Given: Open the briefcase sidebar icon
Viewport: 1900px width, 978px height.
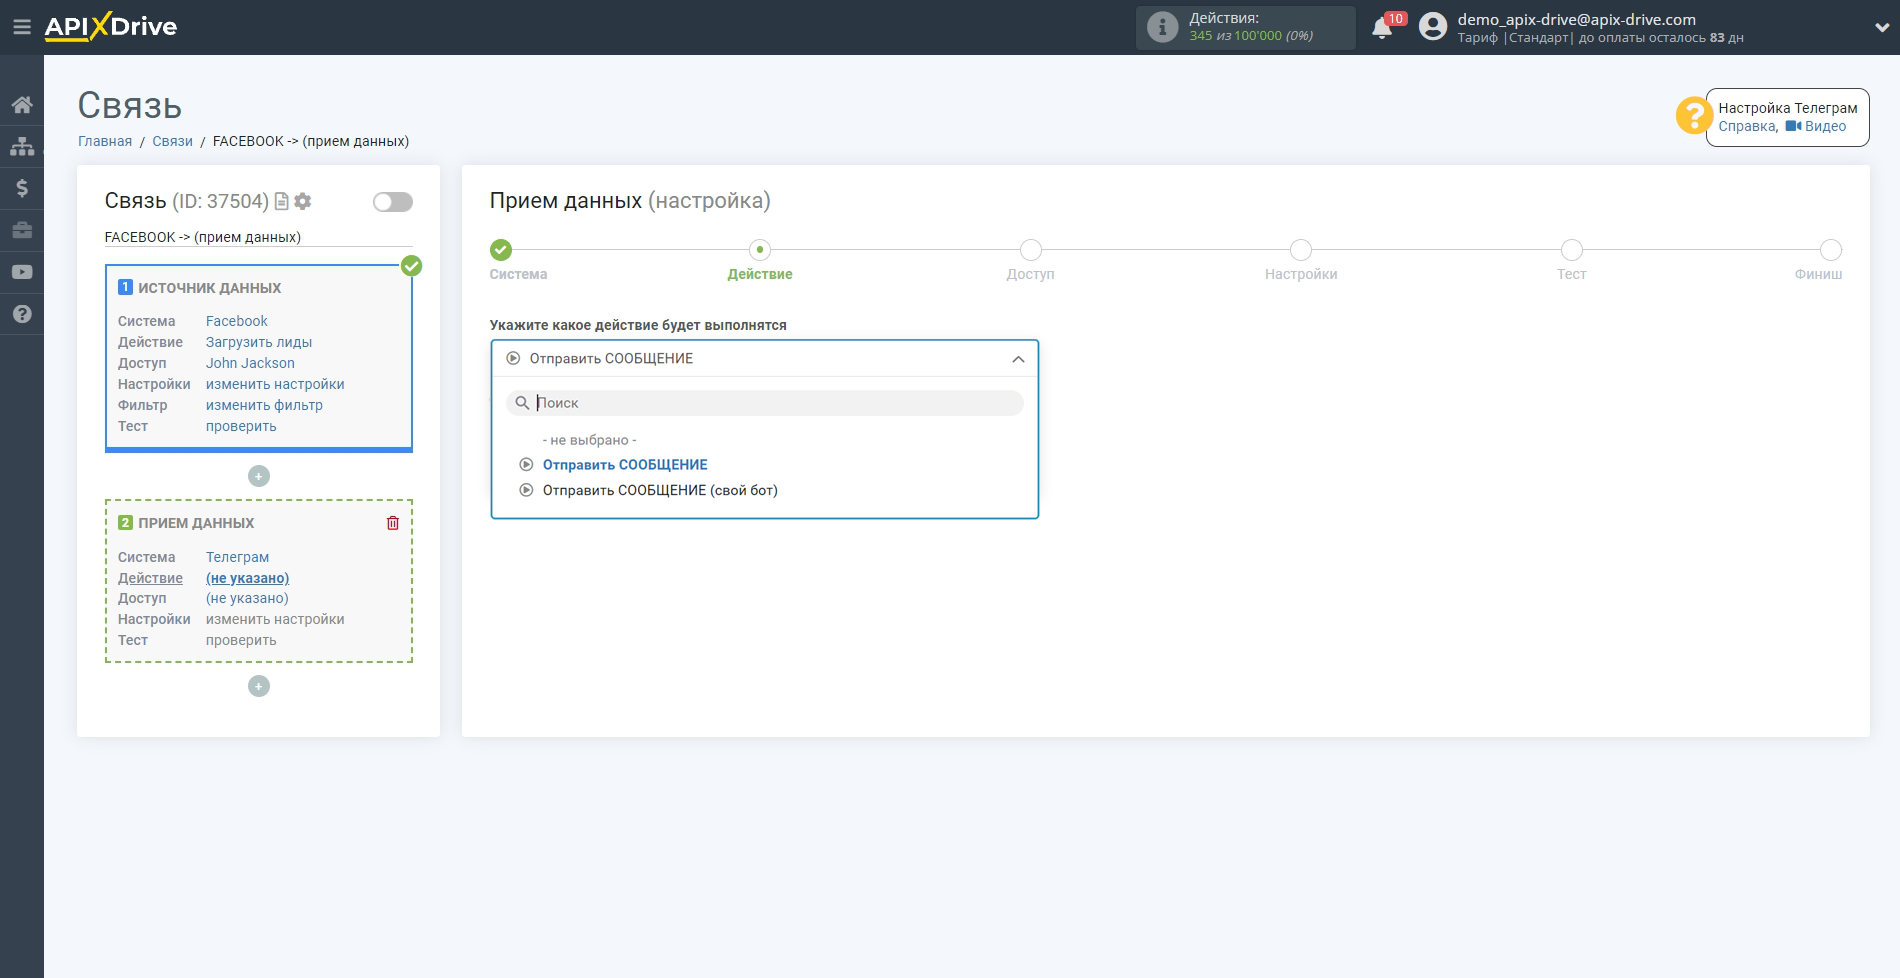Looking at the screenshot, I should 22,230.
